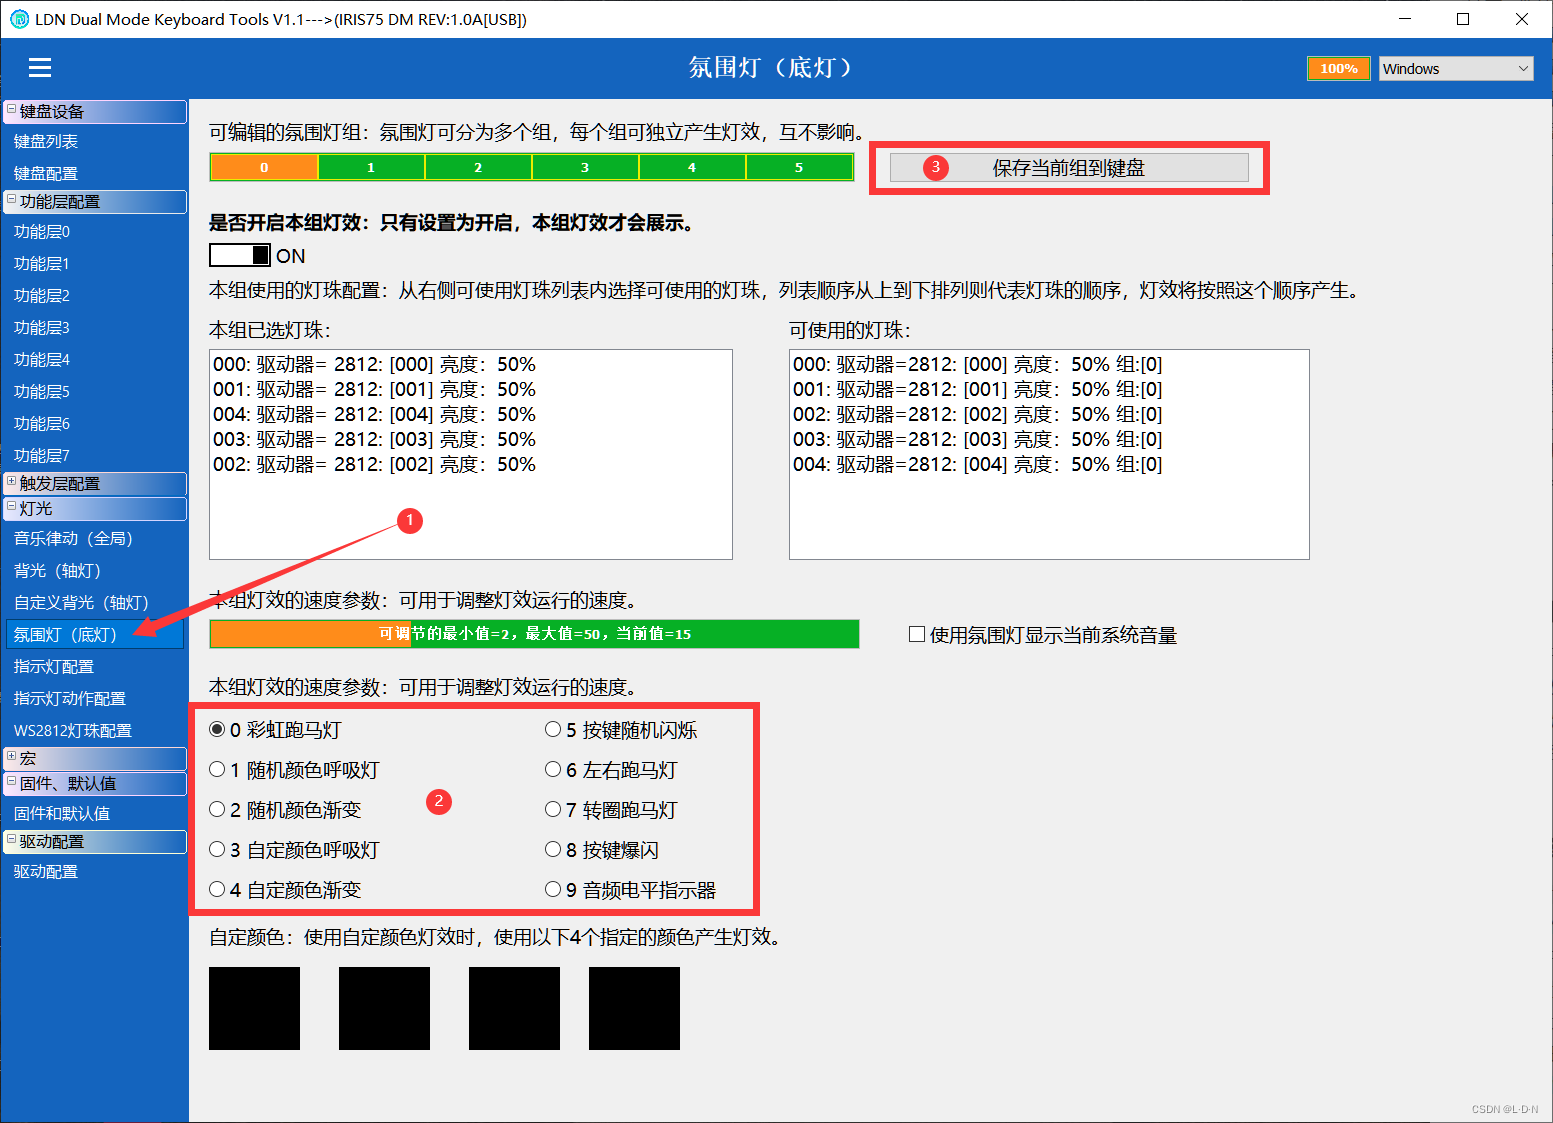Collapse the 灯光 section
The width and height of the screenshot is (1553, 1123).
11,506
